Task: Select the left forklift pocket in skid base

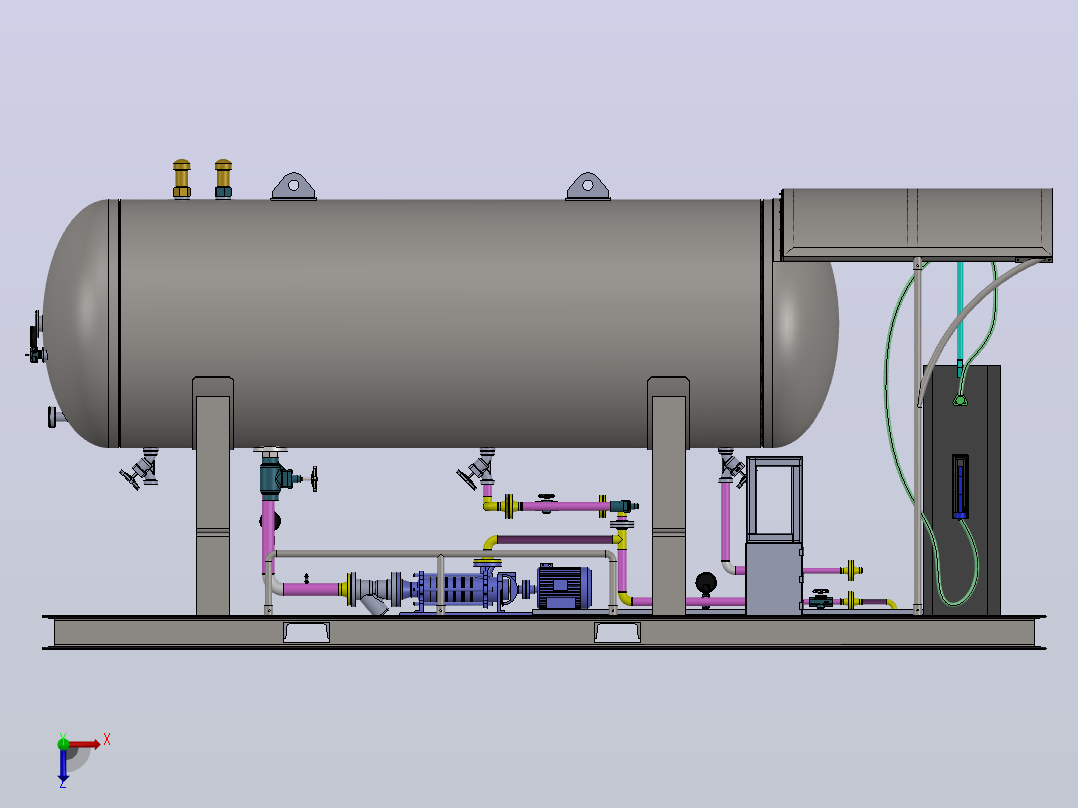Action: (x=307, y=632)
